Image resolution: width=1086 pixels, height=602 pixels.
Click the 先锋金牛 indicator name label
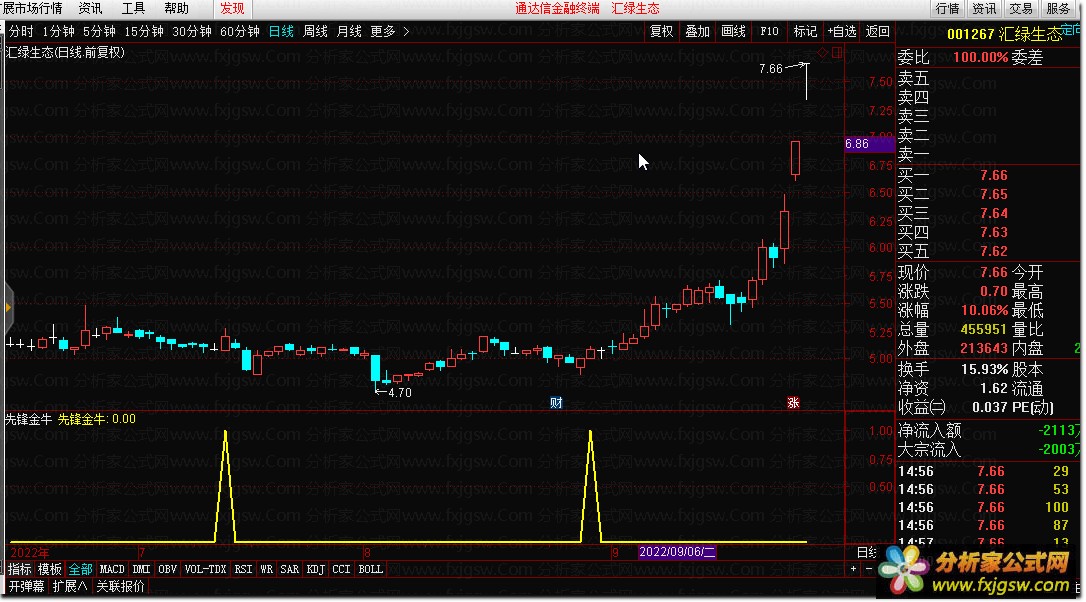point(28,419)
